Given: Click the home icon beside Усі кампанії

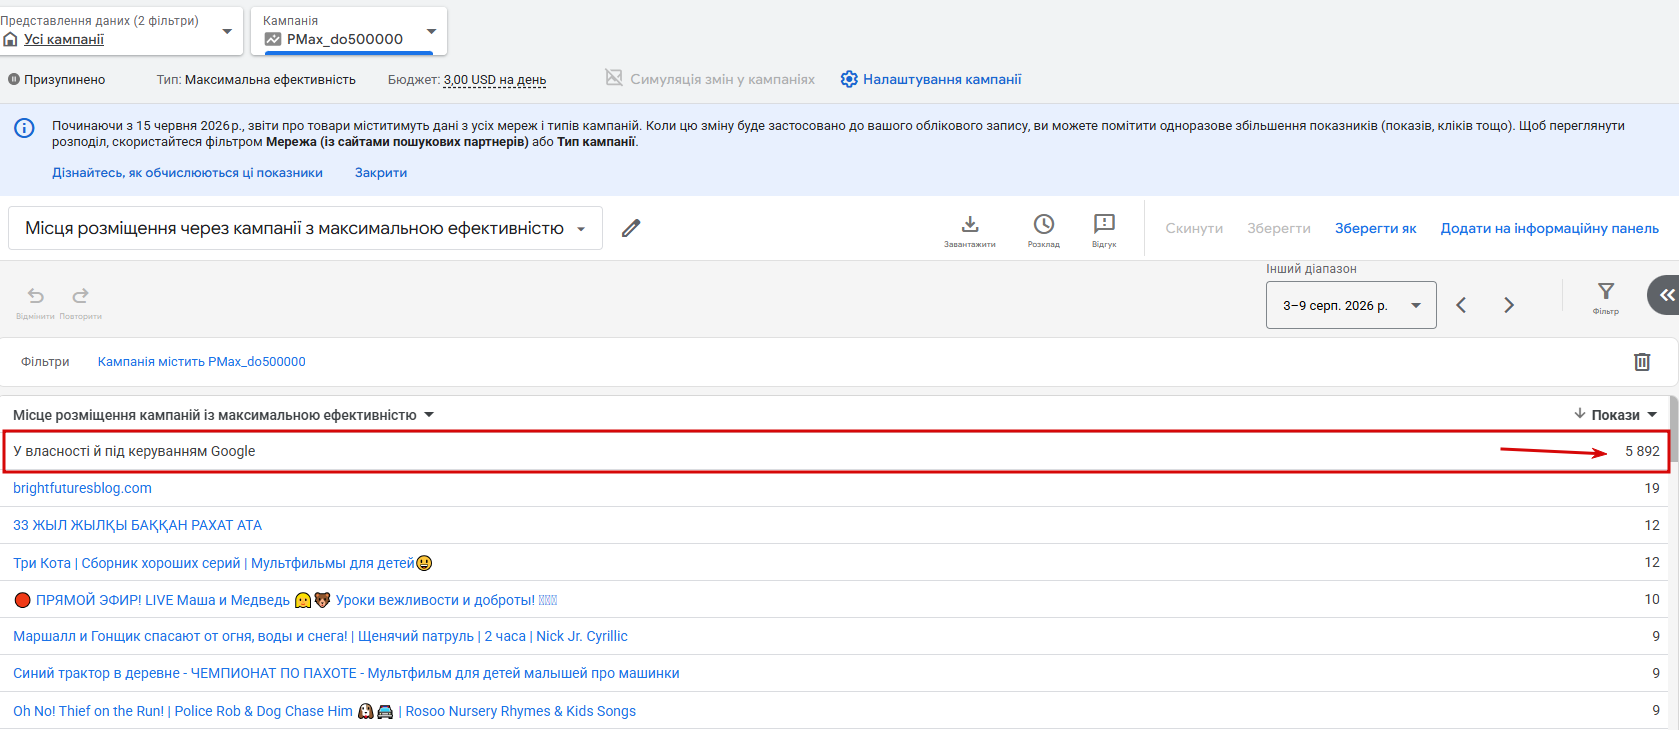Looking at the screenshot, I should coord(11,39).
